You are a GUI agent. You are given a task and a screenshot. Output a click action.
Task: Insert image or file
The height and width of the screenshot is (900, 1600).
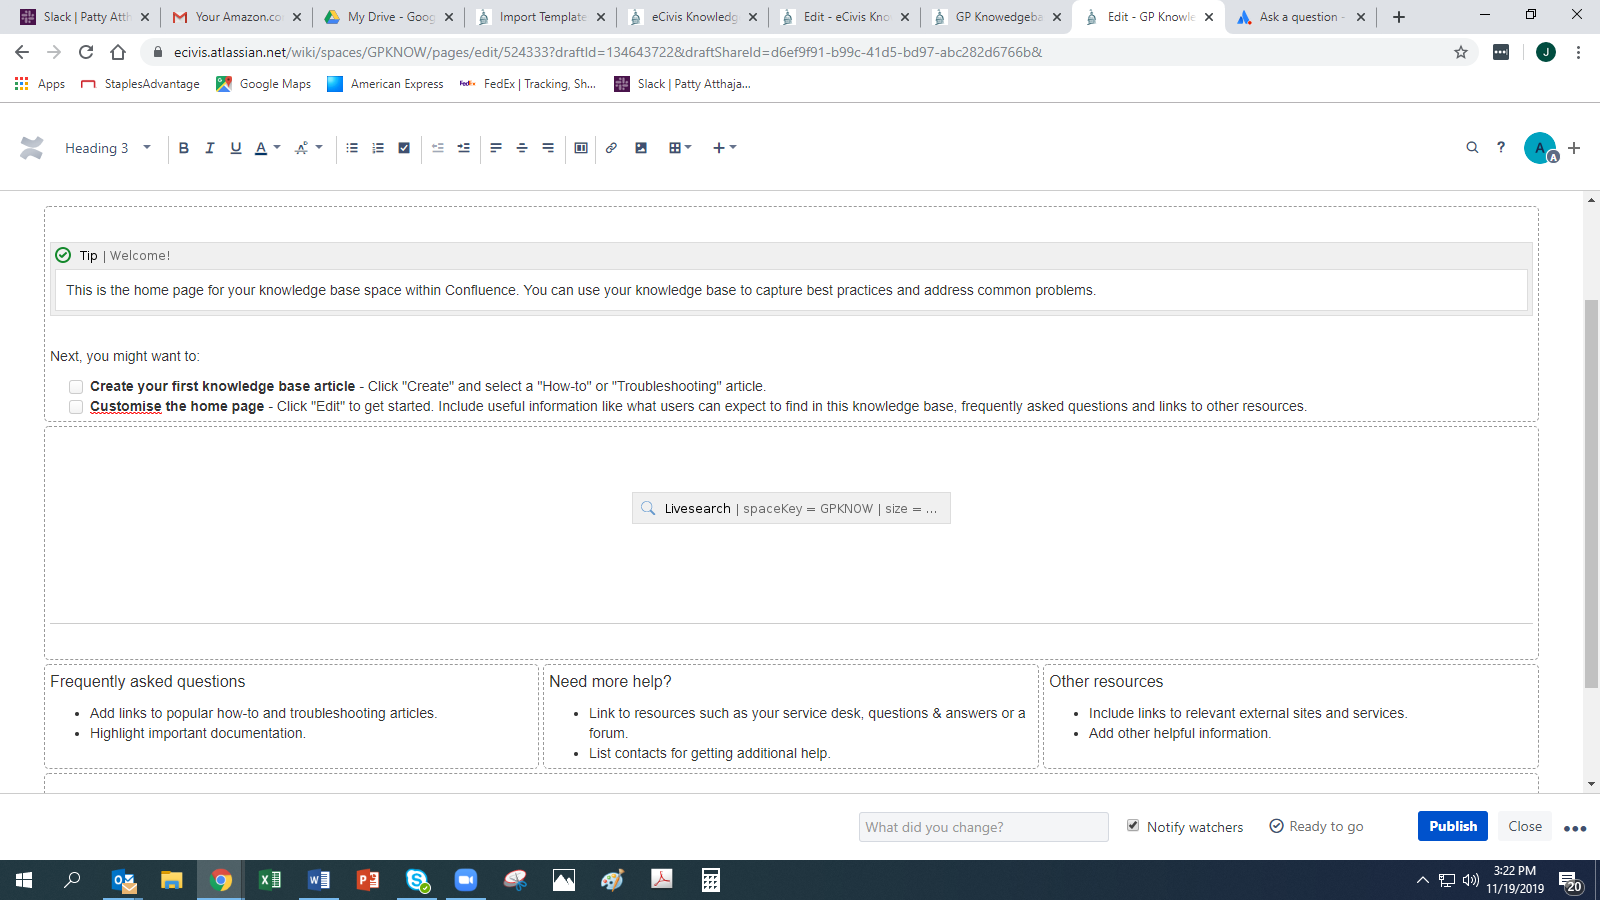tap(641, 148)
